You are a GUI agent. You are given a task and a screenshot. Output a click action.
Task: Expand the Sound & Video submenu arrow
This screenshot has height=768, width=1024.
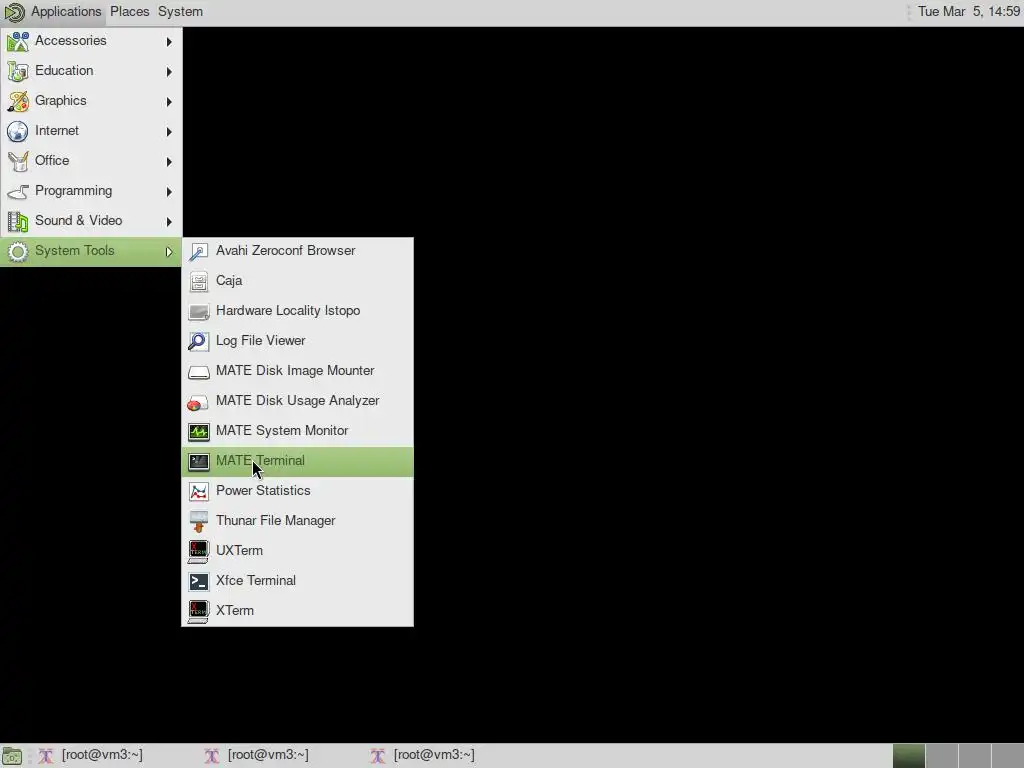169,221
